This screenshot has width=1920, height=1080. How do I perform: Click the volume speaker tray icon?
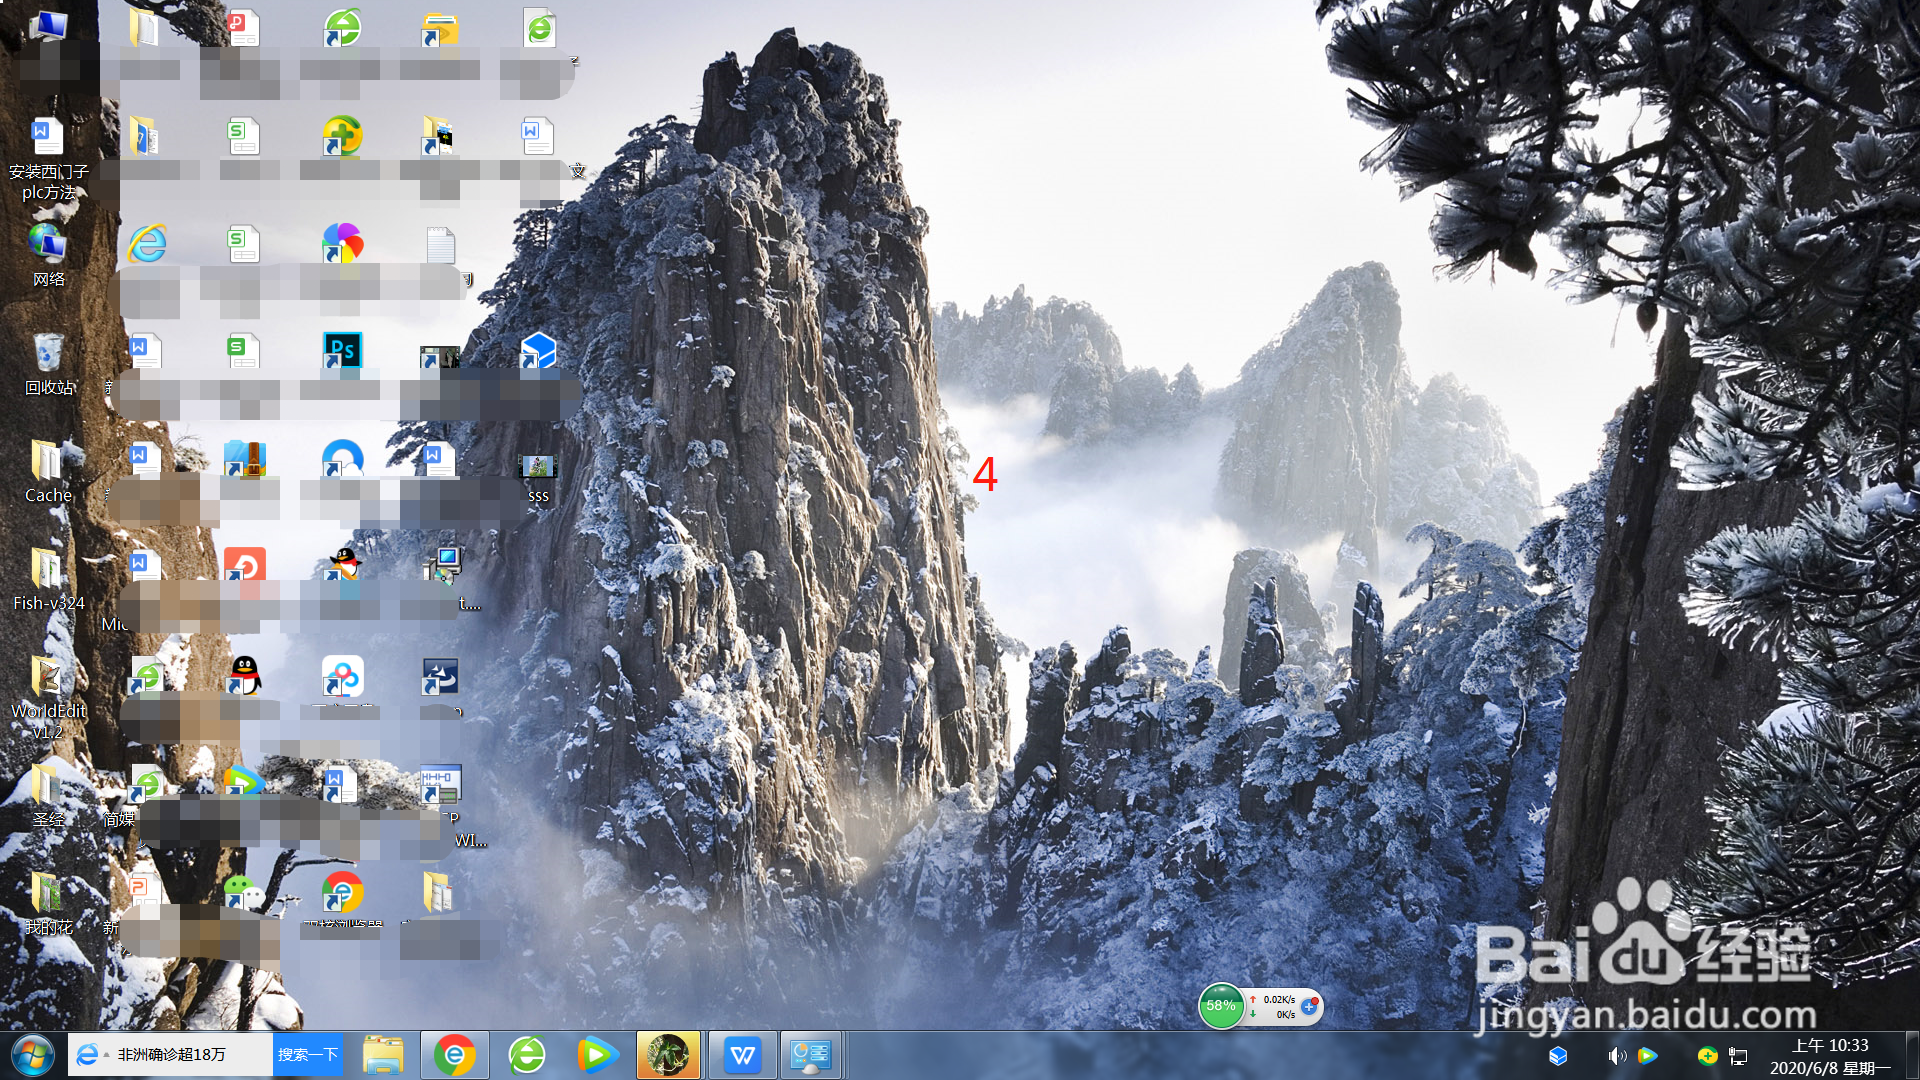[x=1615, y=1056]
